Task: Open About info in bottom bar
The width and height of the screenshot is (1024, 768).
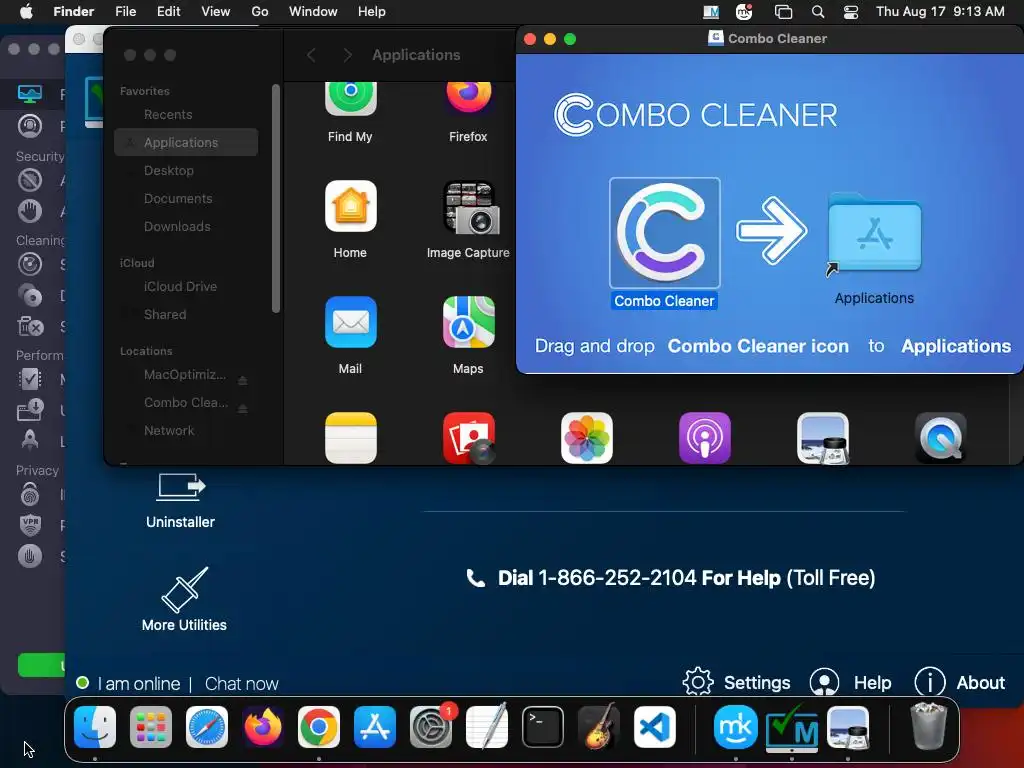Action: point(959,682)
